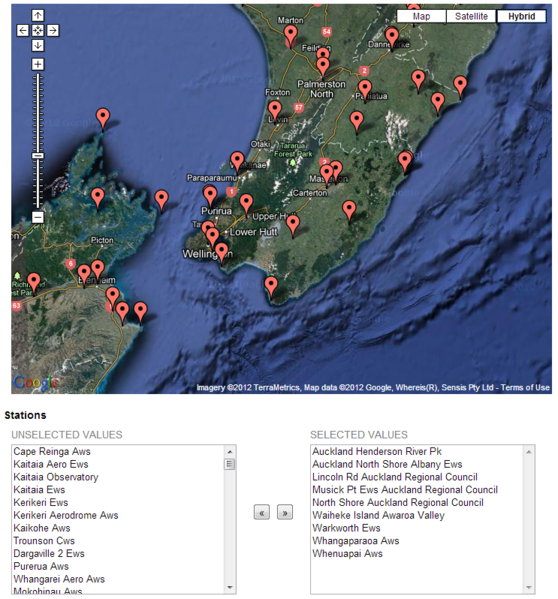Screen dimensions: 558x599
Task: Click the zoom slider handle
Action: pos(37,155)
